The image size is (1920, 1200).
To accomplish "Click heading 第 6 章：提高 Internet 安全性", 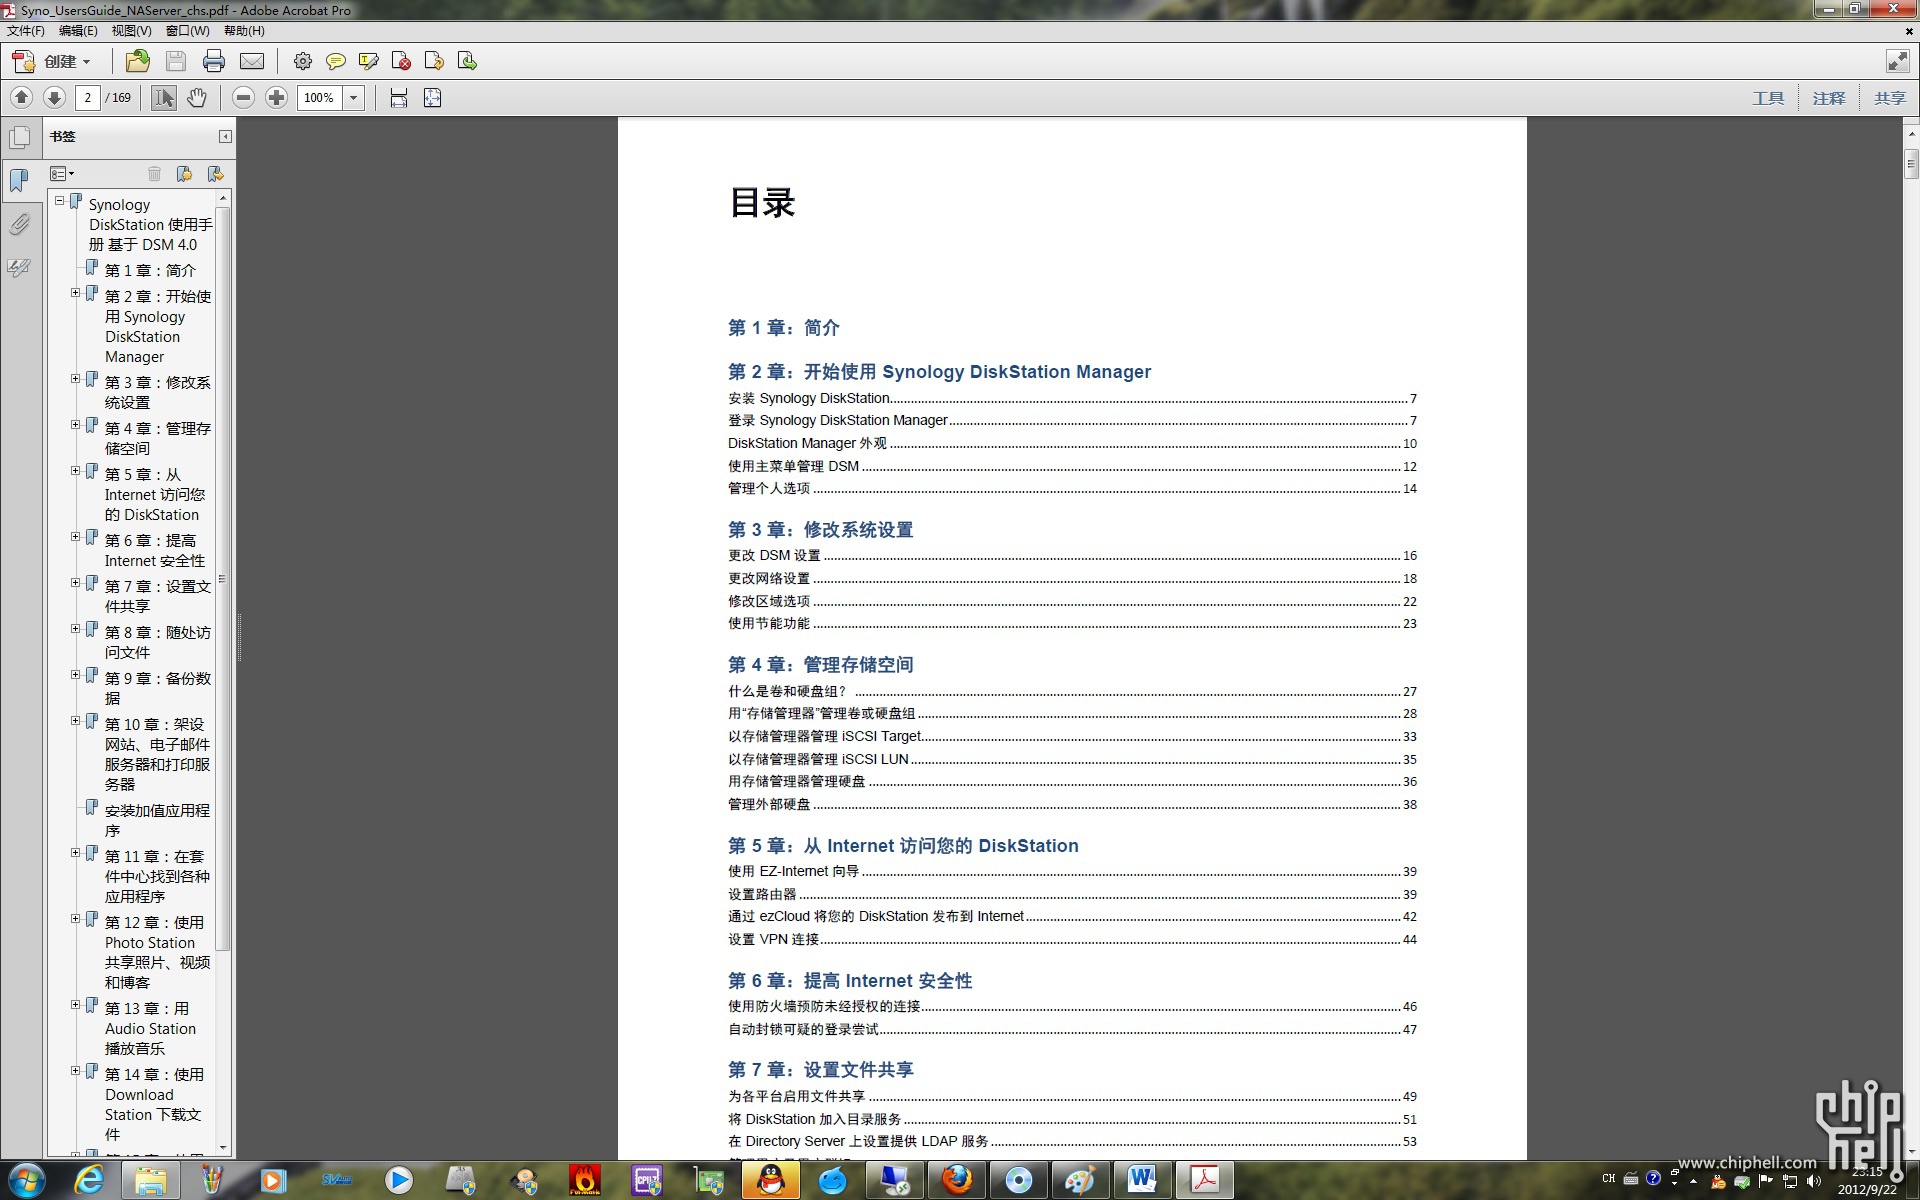I will tap(850, 981).
